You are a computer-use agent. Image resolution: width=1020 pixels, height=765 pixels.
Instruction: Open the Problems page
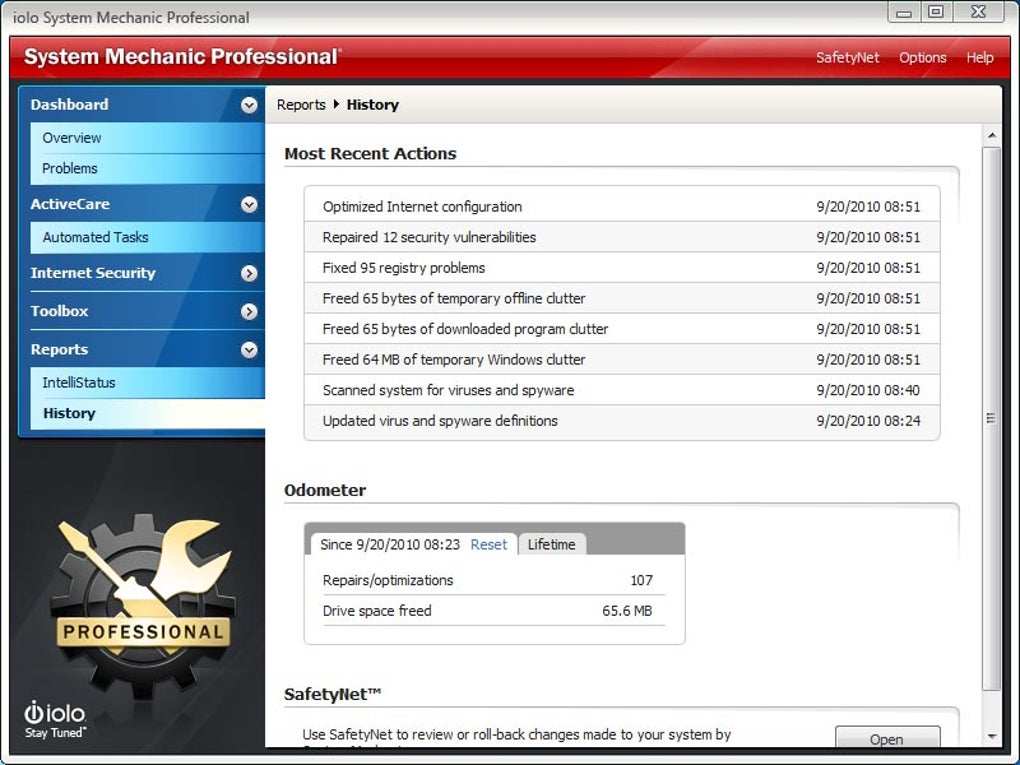click(147, 168)
